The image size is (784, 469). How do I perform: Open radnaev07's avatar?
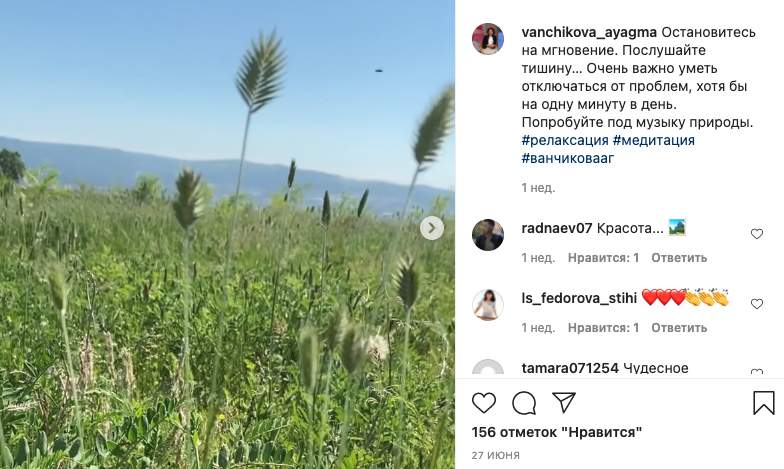coord(488,234)
